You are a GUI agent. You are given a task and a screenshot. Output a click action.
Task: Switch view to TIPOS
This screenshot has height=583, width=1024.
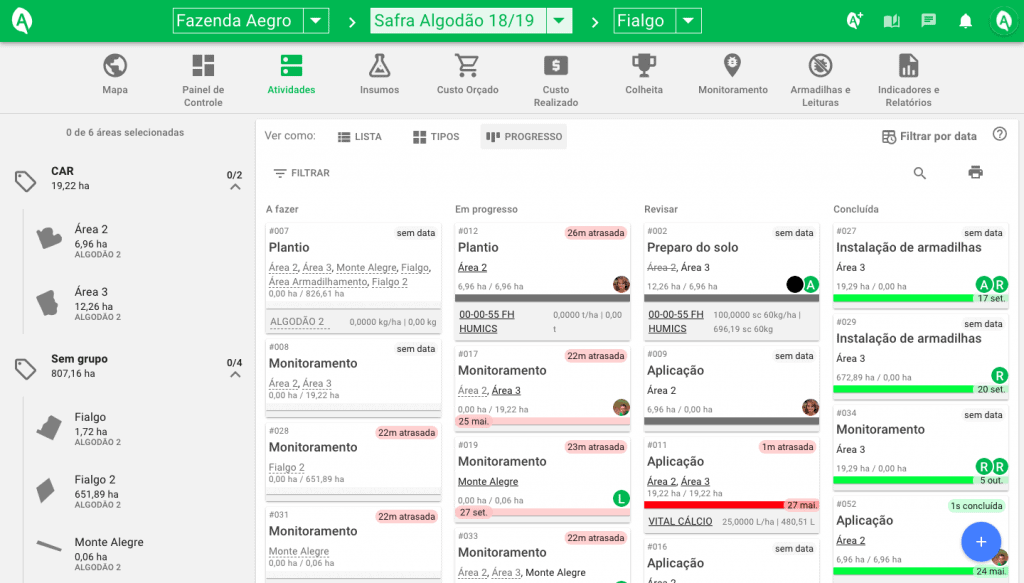point(435,136)
